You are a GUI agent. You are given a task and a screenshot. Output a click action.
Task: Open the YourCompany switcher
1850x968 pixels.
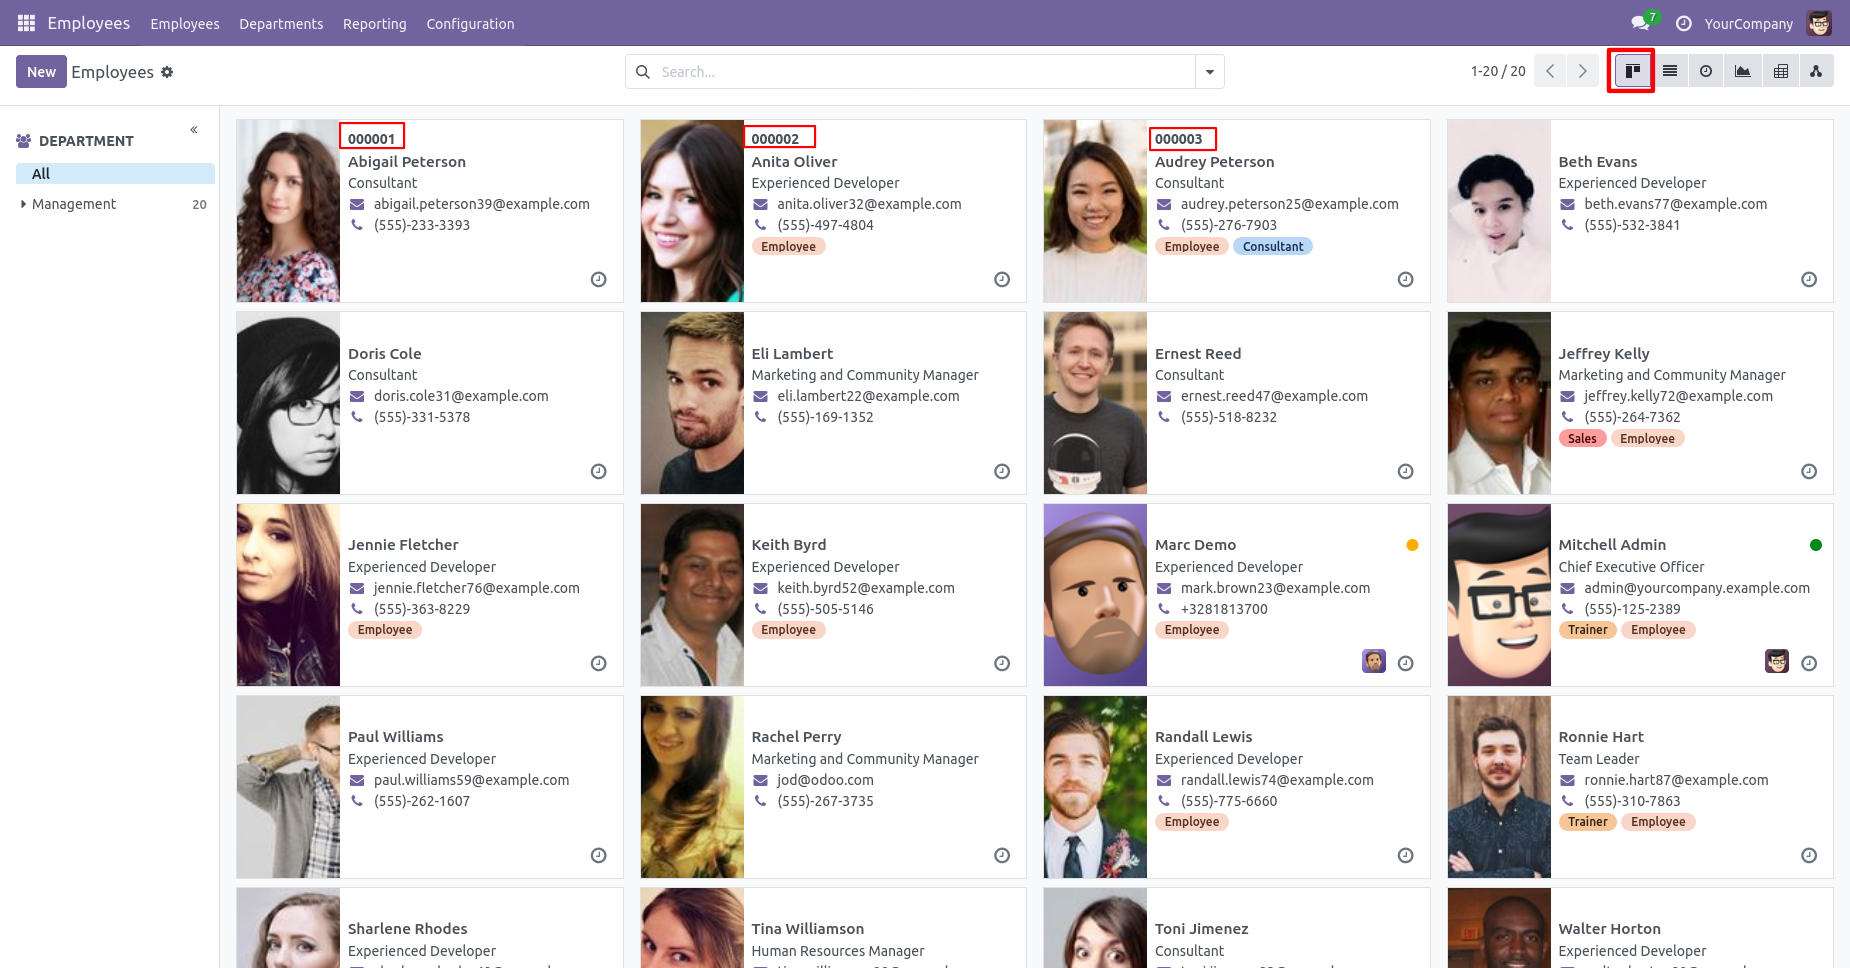(x=1748, y=24)
